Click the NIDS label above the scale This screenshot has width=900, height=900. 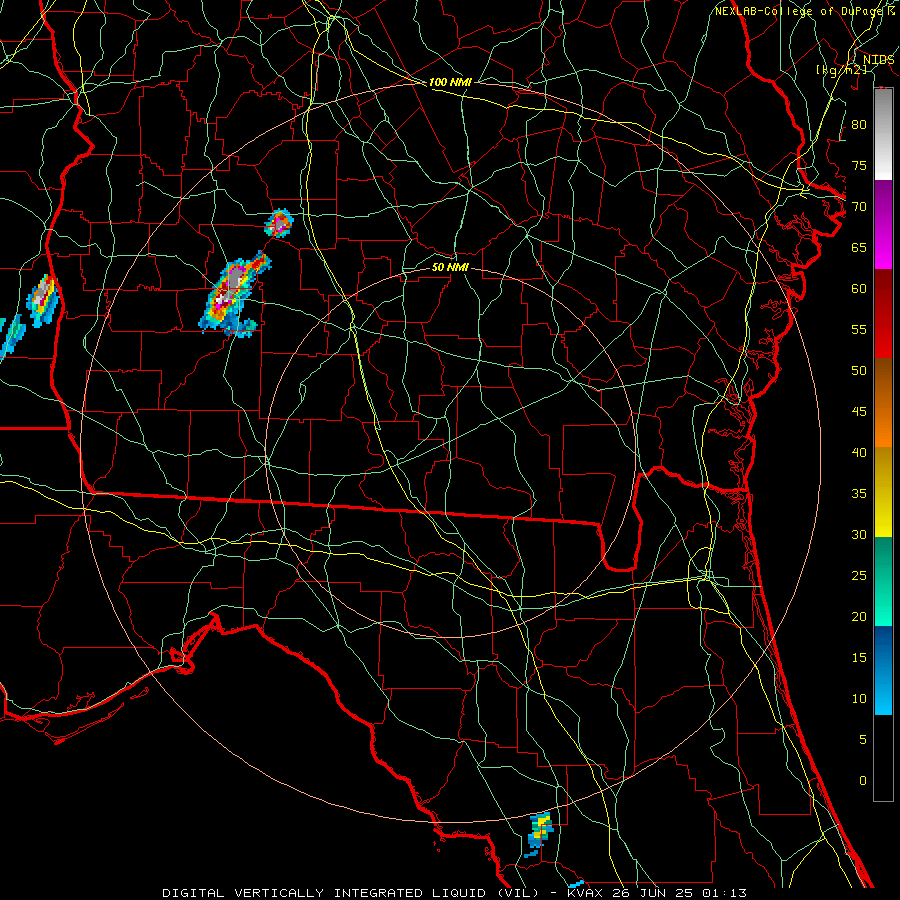click(878, 60)
